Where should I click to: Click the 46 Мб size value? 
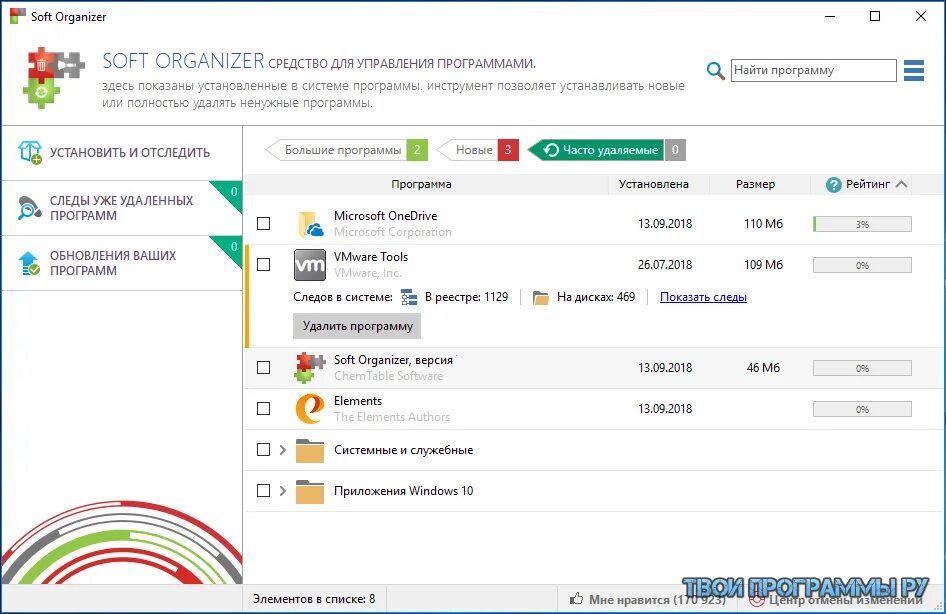(763, 367)
